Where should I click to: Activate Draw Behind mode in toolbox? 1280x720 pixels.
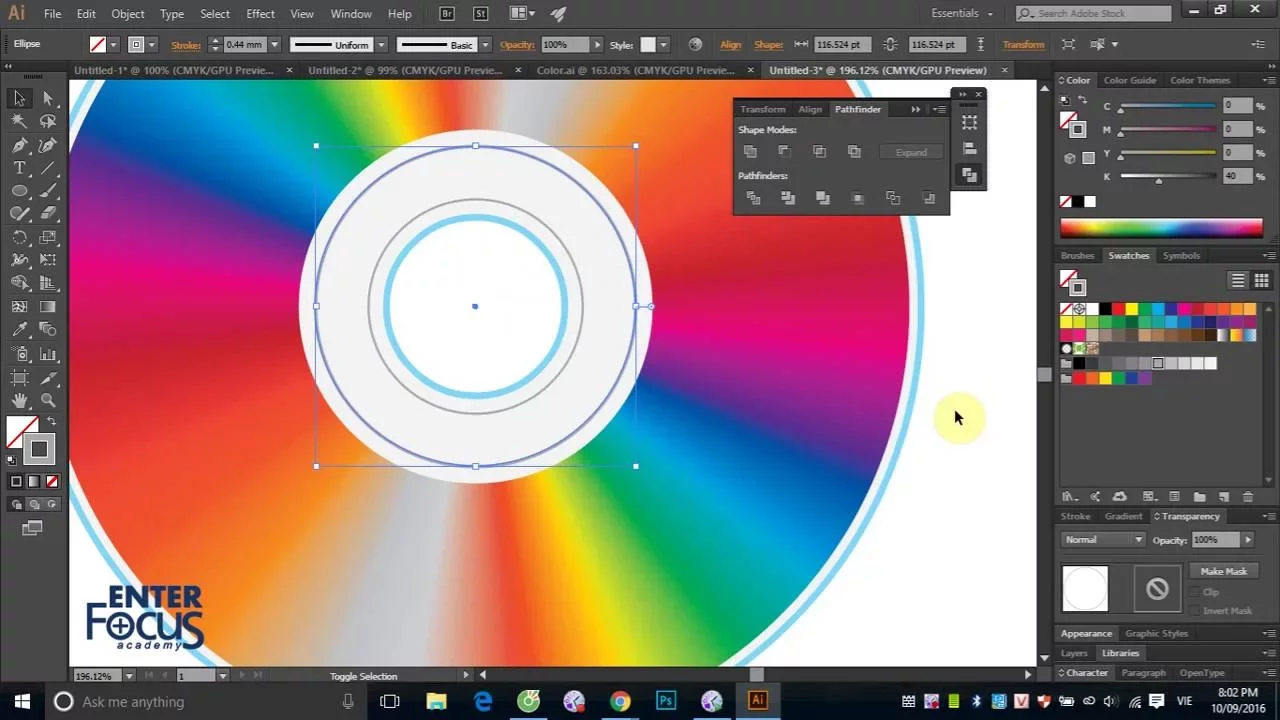(x=33, y=505)
